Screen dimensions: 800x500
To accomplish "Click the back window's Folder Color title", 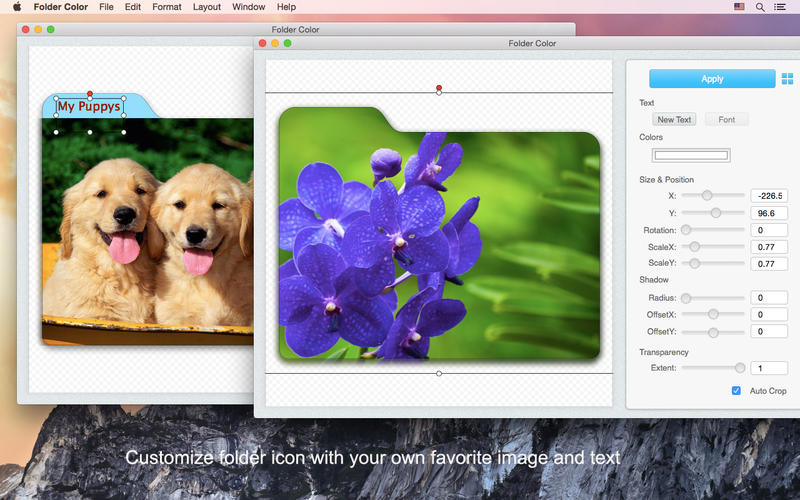I will click(x=295, y=30).
